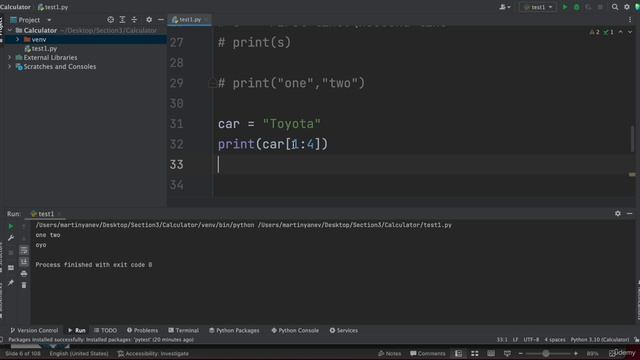640x360 pixels.
Task: Go to the next highlighted problem arrow
Action: [x=630, y=32]
